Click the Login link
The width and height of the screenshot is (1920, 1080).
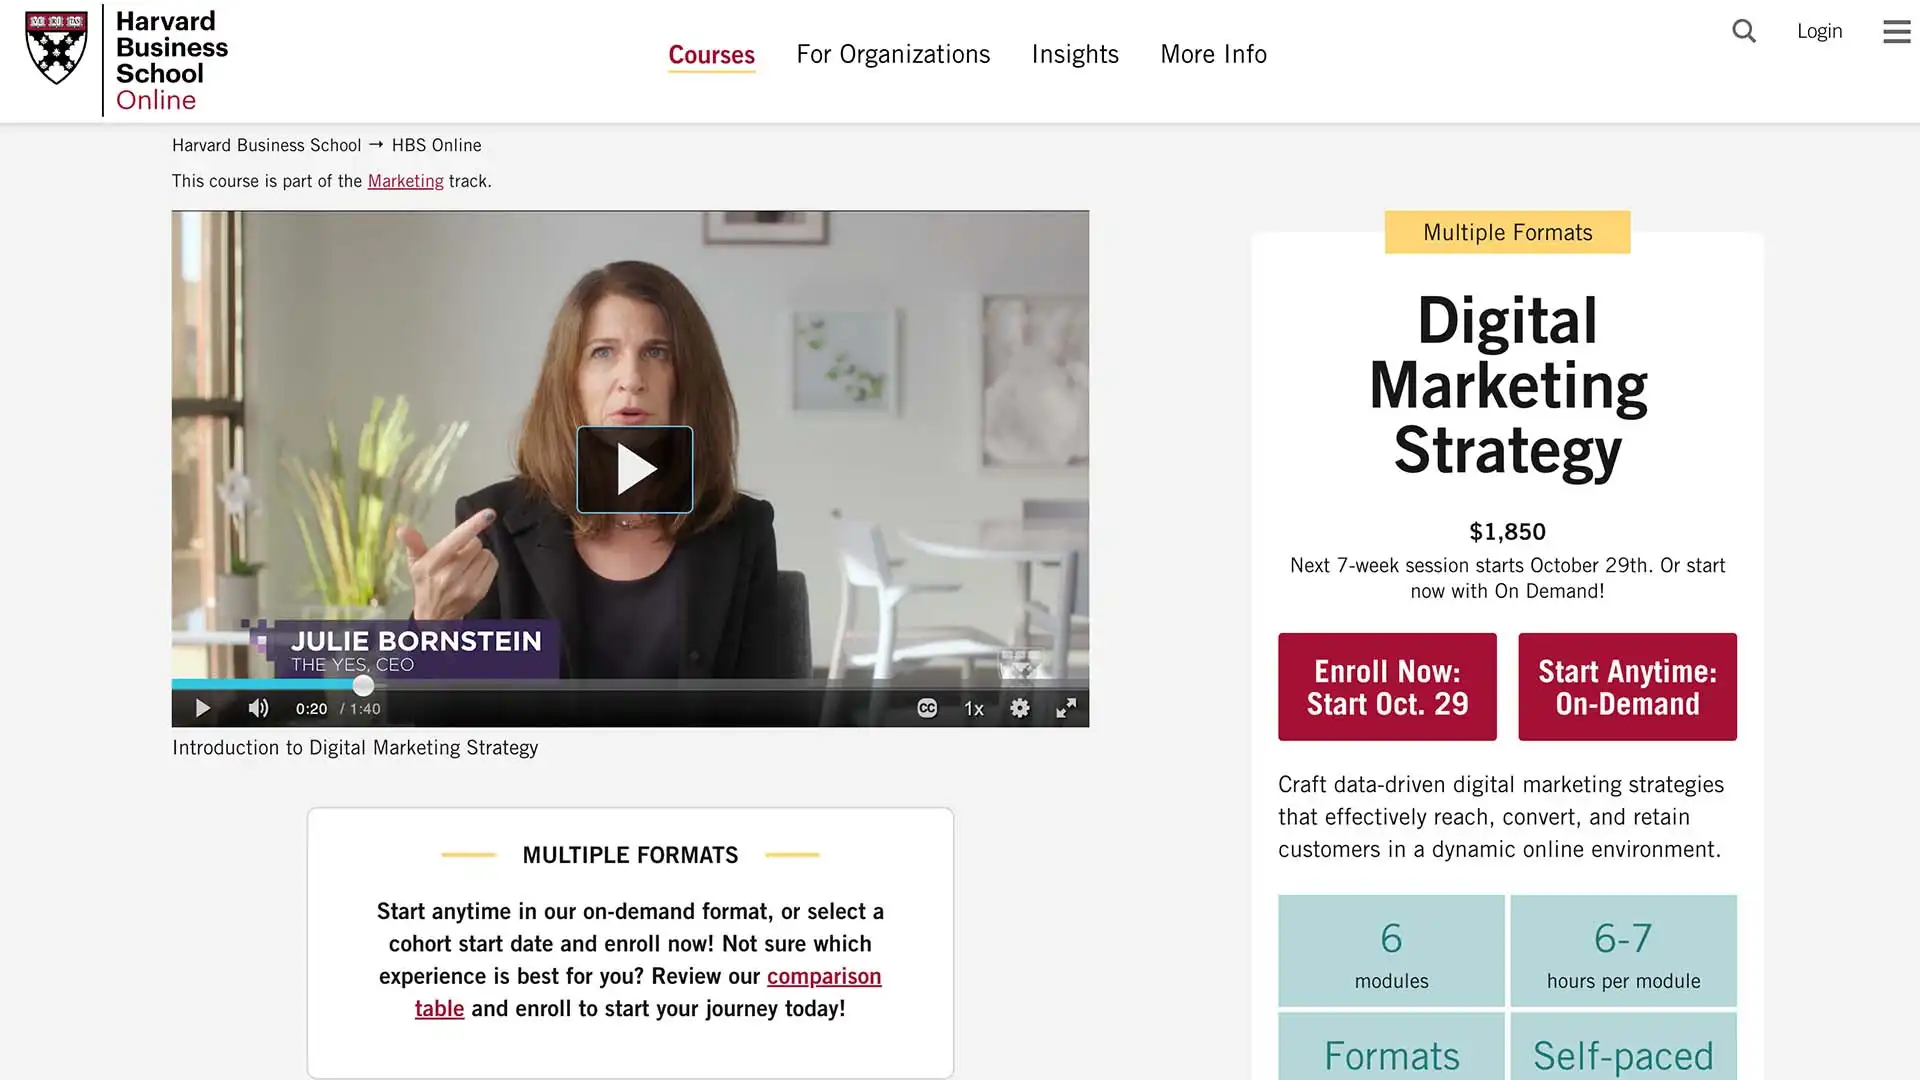tap(1819, 31)
